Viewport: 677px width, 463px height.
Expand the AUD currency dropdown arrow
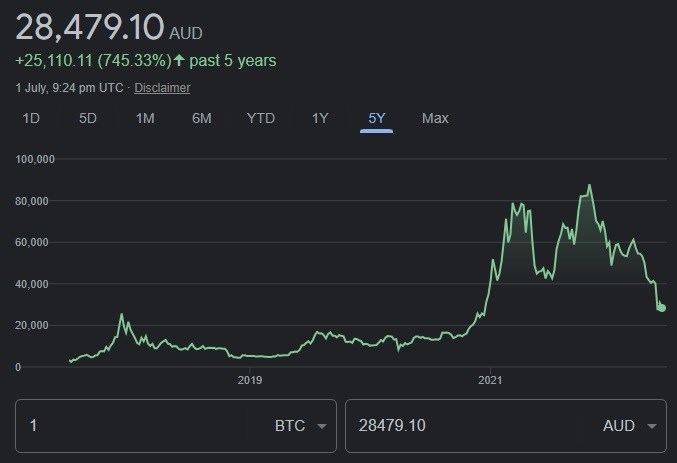[652, 426]
